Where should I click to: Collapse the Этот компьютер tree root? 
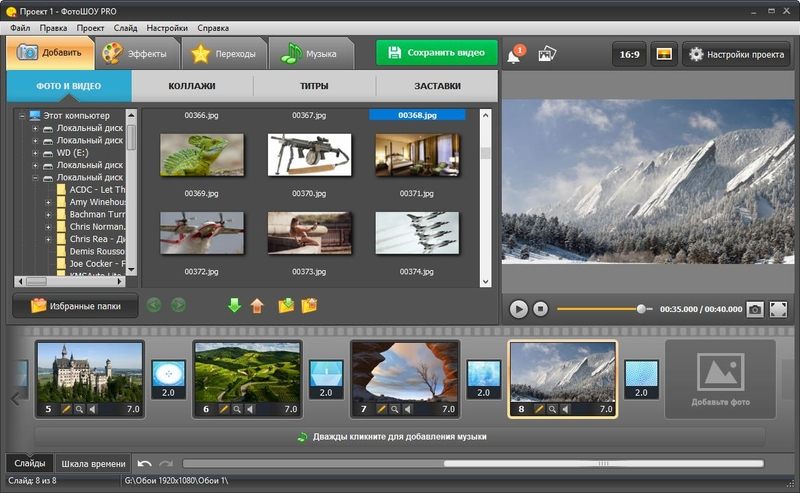[x=22, y=116]
